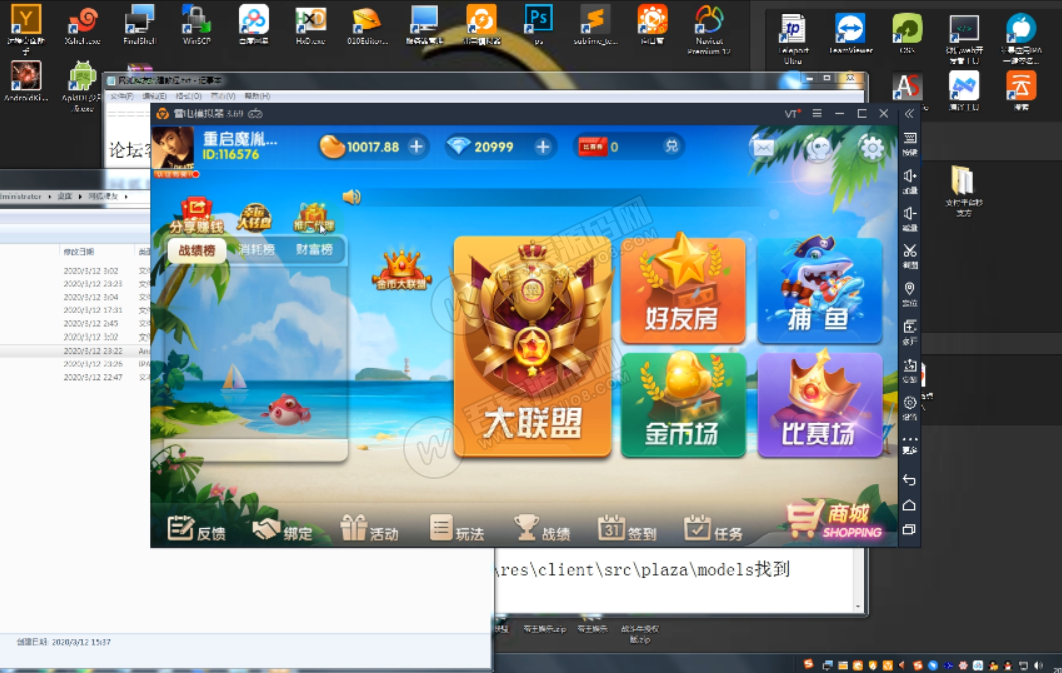Click emulator recent apps button
Screen dimensions: 1062x673
[x=910, y=529]
